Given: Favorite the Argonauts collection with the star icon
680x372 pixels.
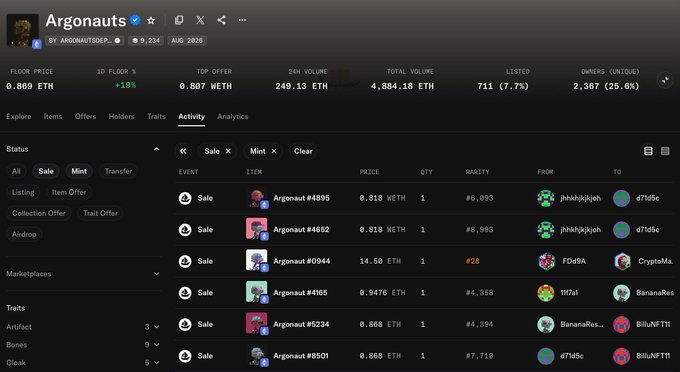Looking at the screenshot, I should coord(151,20).
